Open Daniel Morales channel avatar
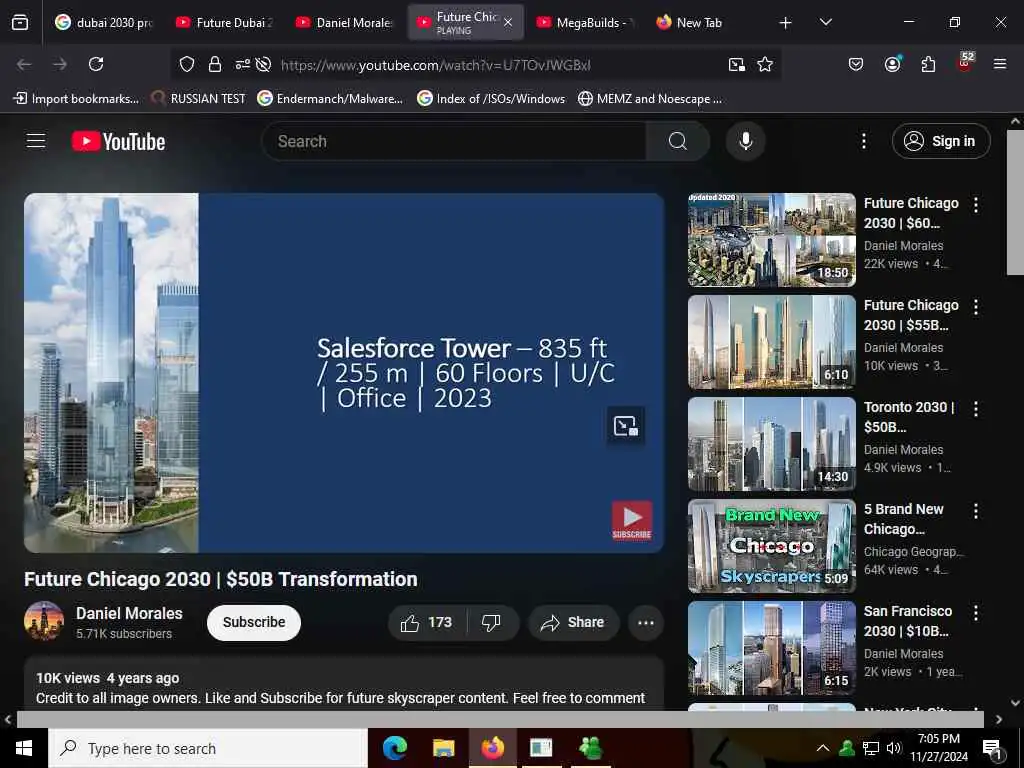Image resolution: width=1024 pixels, height=768 pixels. [x=44, y=621]
